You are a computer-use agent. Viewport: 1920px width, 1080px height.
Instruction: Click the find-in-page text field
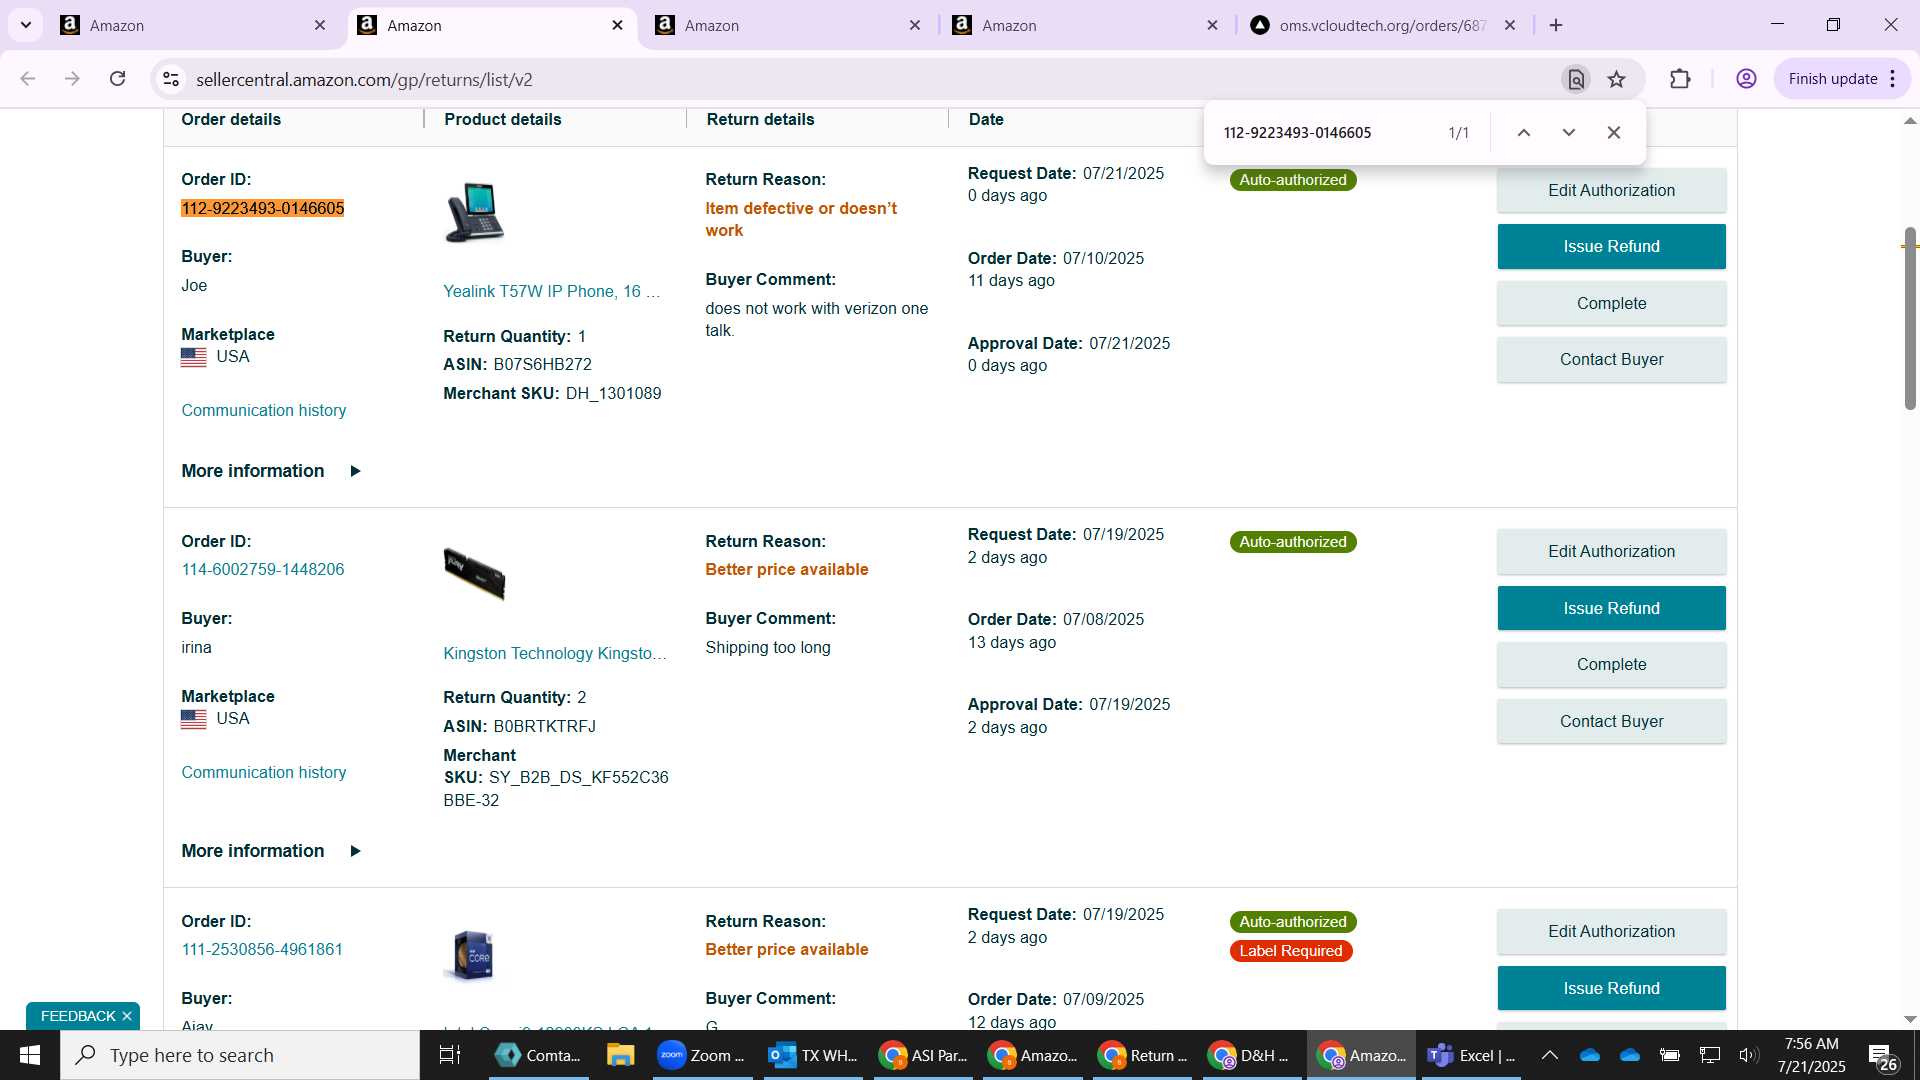(x=1325, y=132)
